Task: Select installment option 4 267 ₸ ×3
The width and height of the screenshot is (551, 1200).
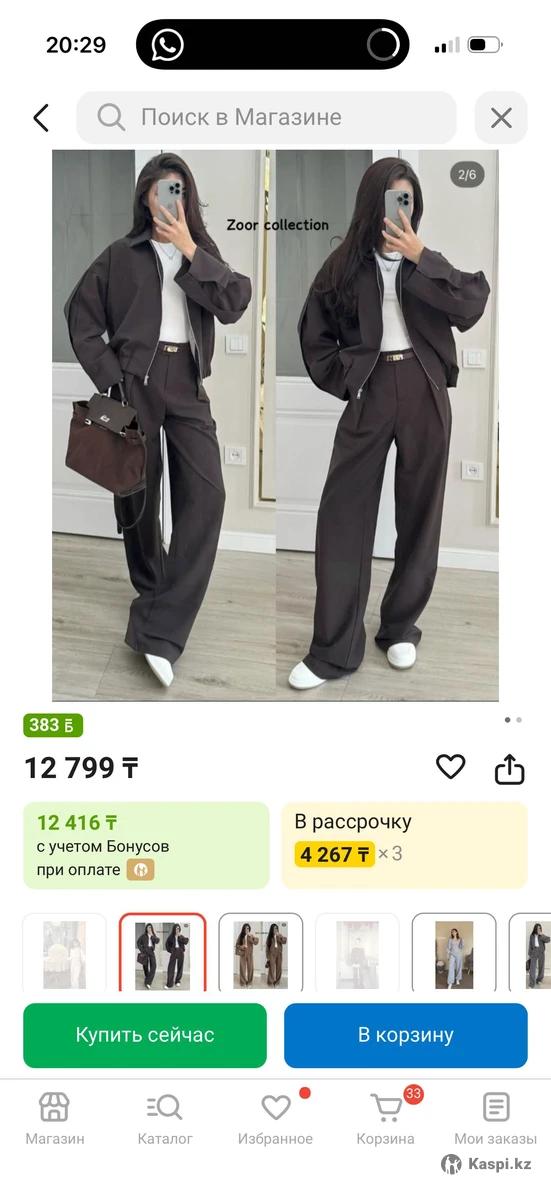Action: click(404, 845)
